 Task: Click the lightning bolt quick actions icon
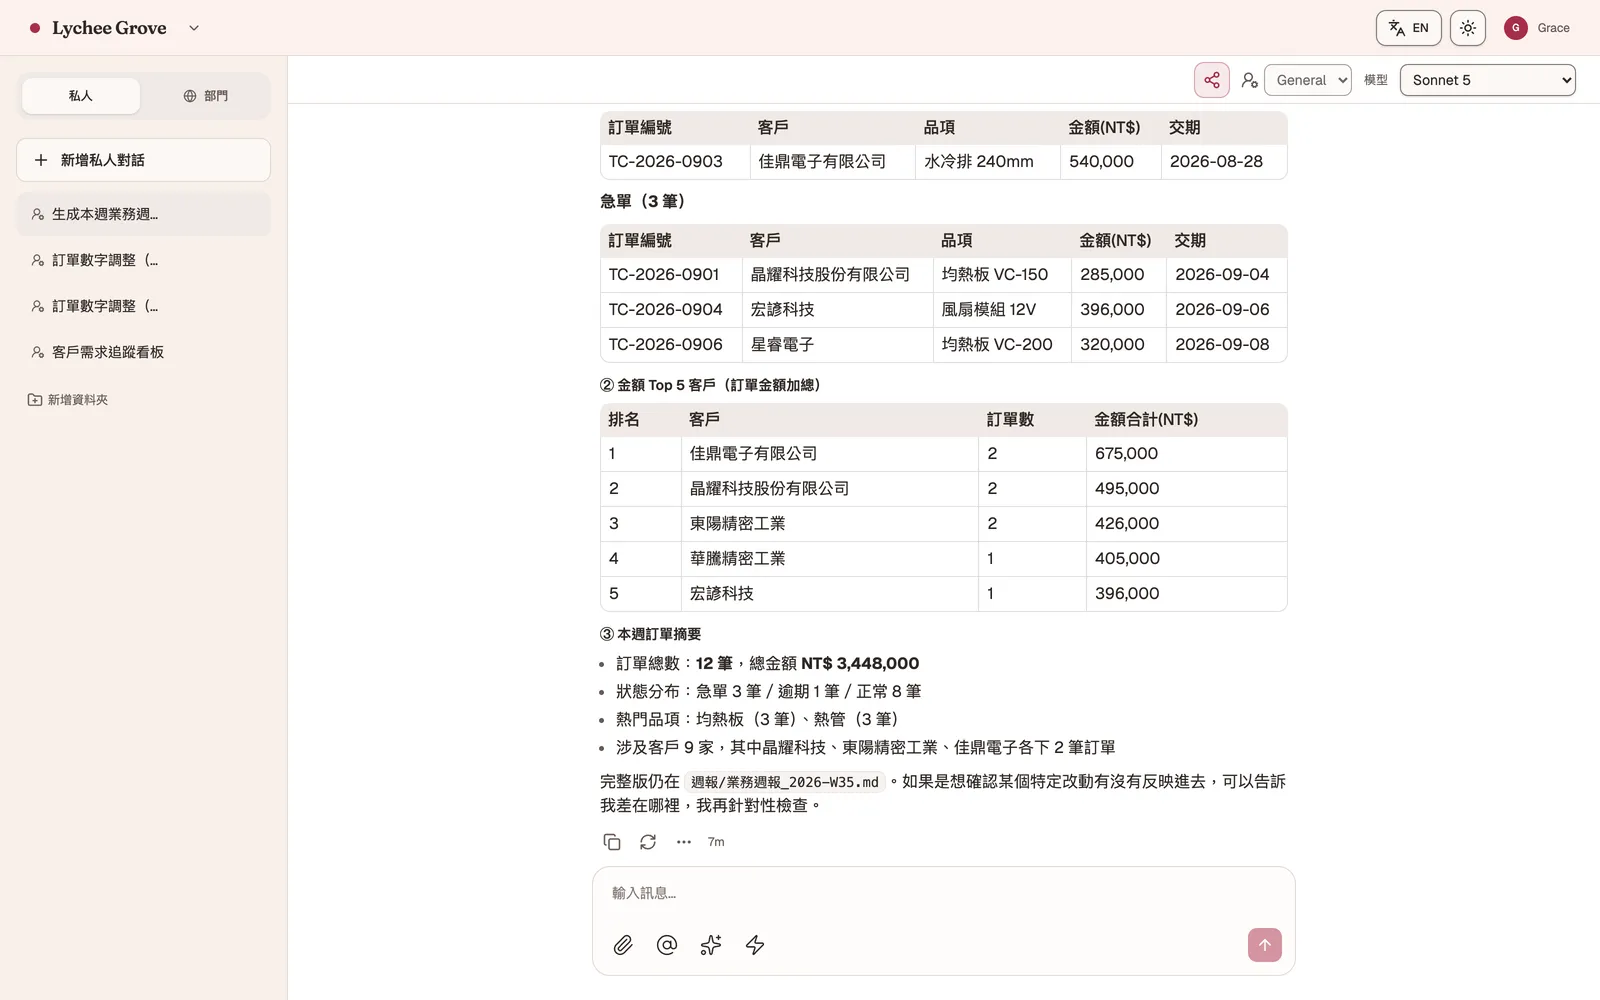click(x=755, y=945)
